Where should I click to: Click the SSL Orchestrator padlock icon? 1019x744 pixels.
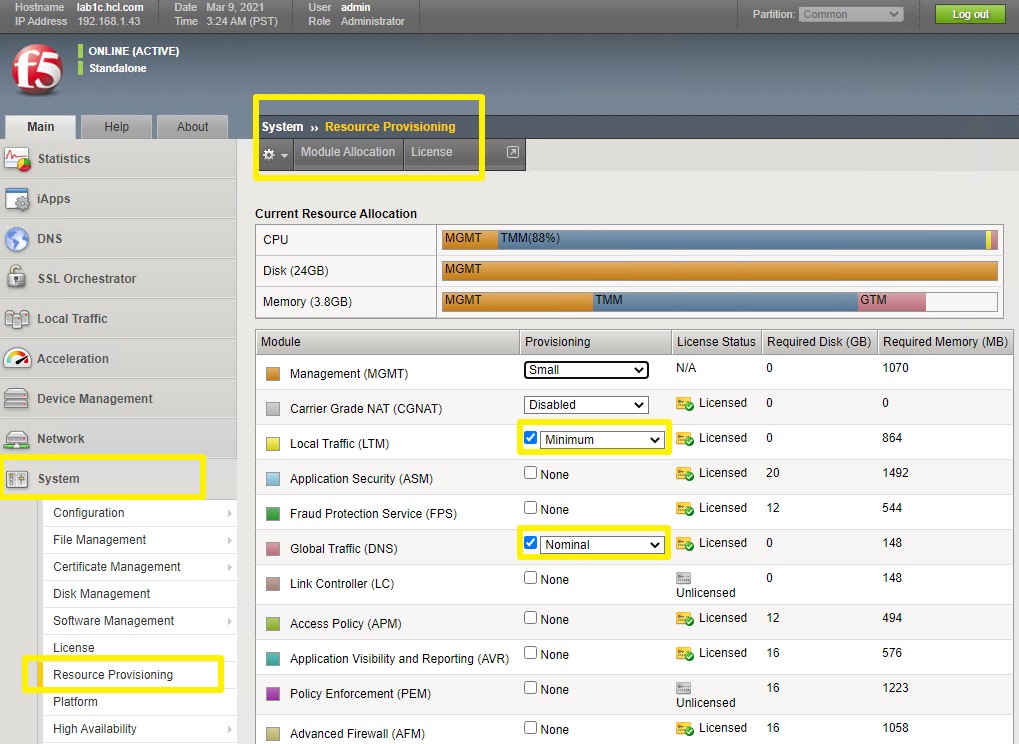point(16,277)
